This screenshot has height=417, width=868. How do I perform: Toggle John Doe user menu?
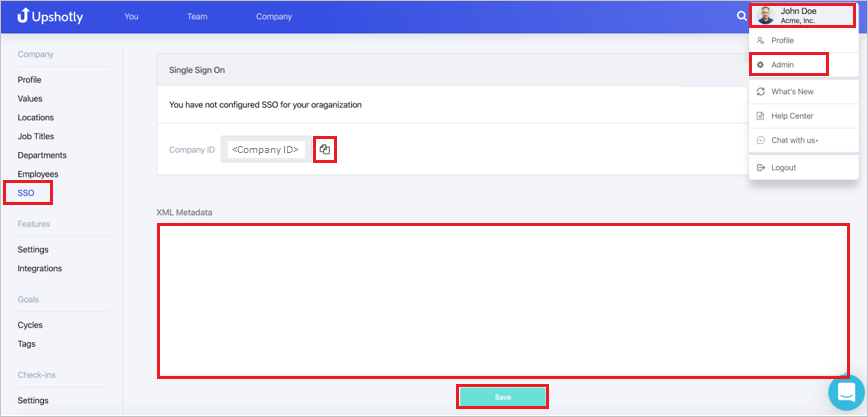[x=804, y=16]
